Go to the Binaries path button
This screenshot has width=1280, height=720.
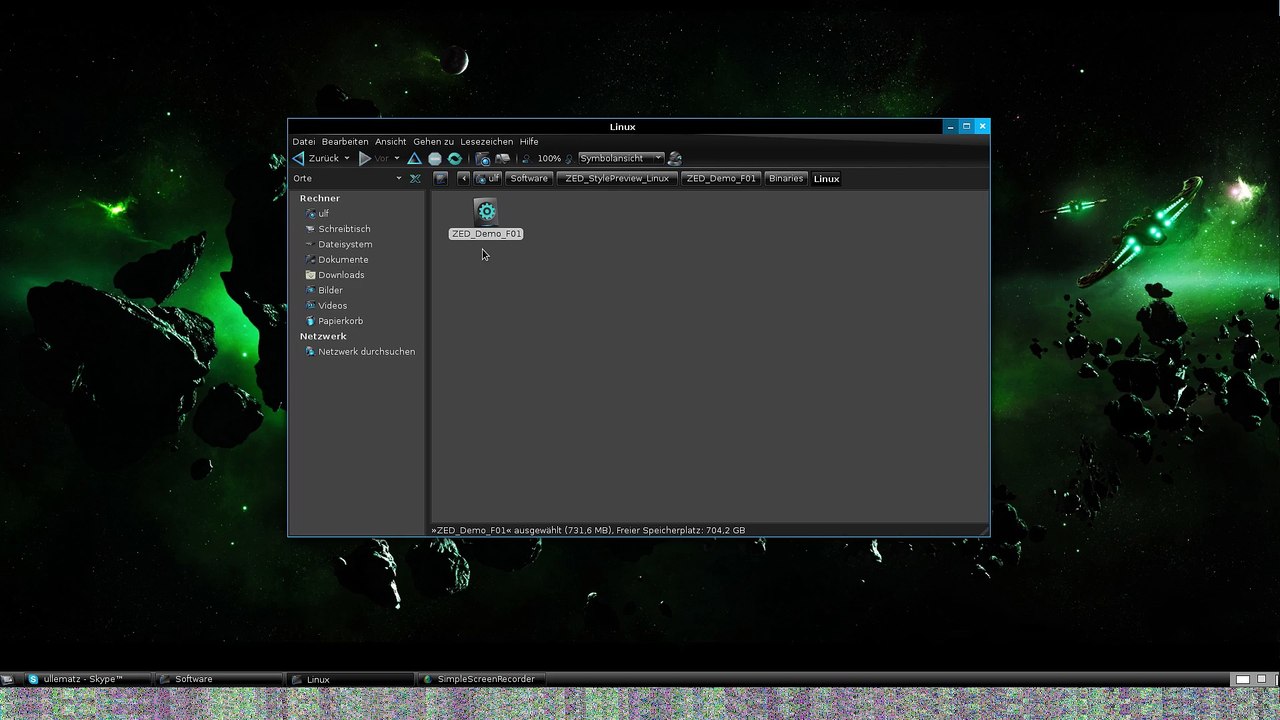pyautogui.click(x=785, y=179)
